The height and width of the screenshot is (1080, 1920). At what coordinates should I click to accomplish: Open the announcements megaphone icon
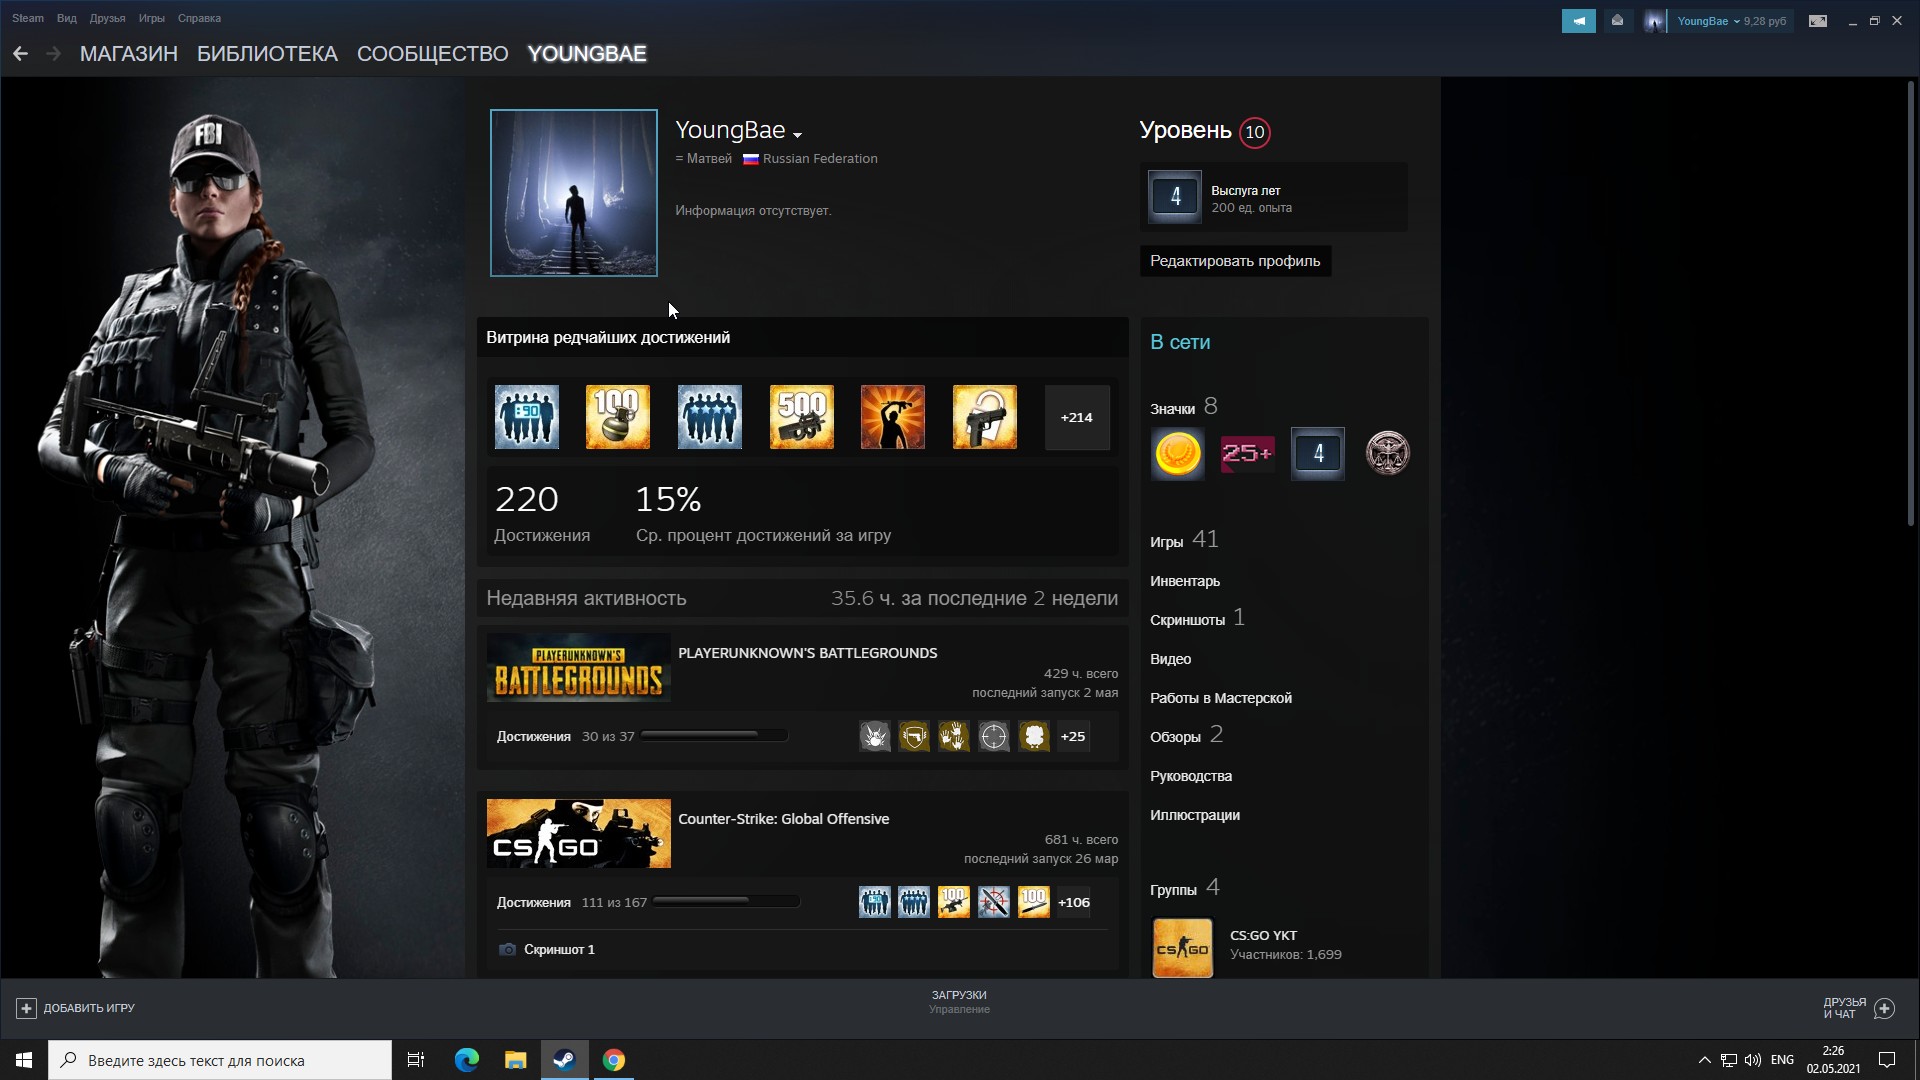tap(1578, 21)
